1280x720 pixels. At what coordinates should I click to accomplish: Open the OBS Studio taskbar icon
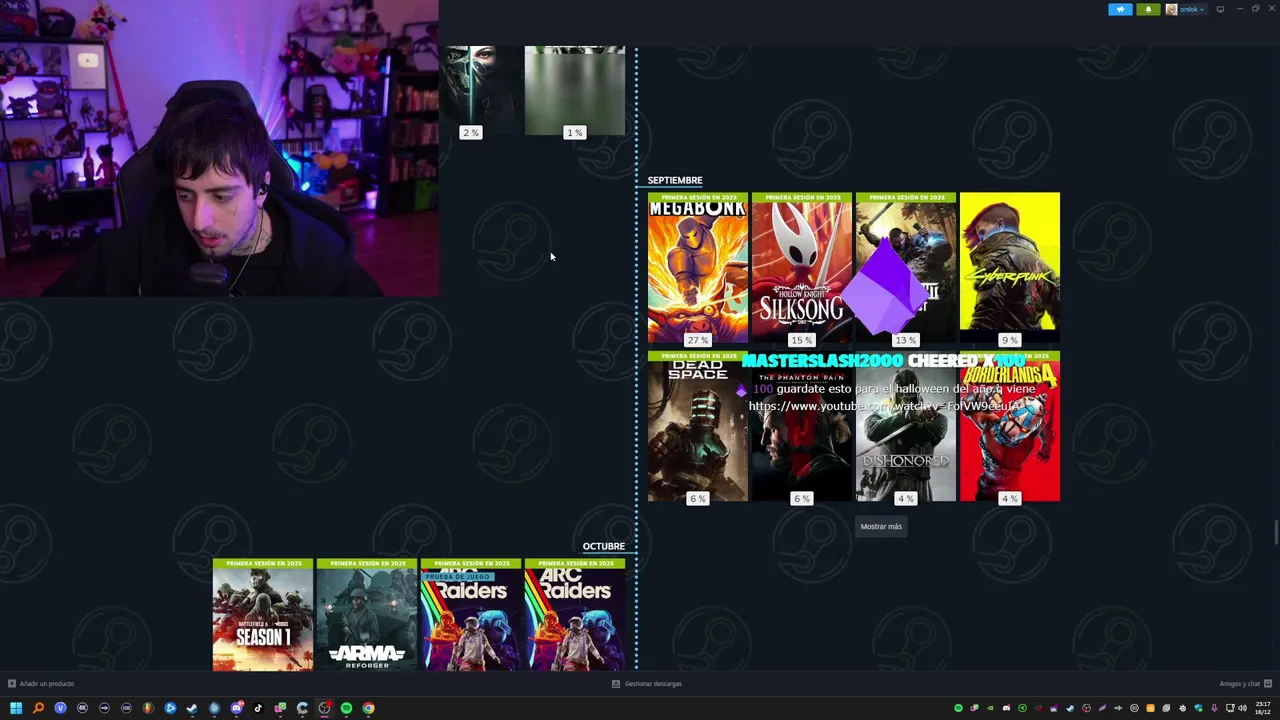(x=324, y=708)
